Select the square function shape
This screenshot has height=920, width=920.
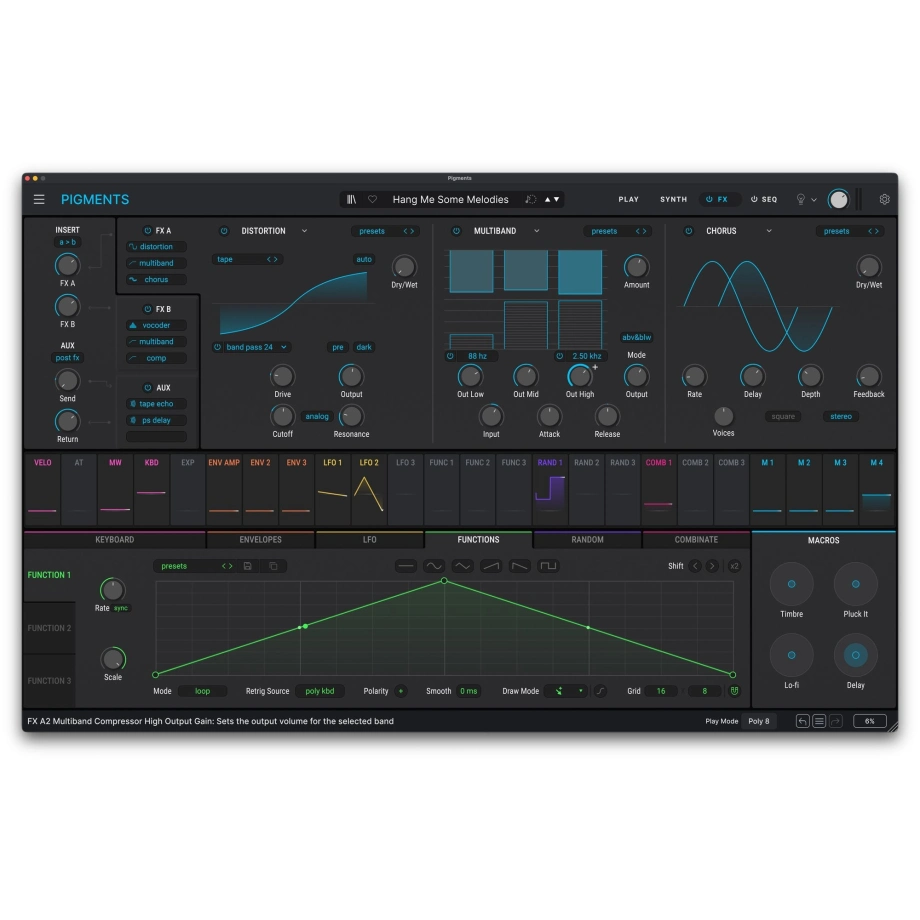tap(548, 566)
